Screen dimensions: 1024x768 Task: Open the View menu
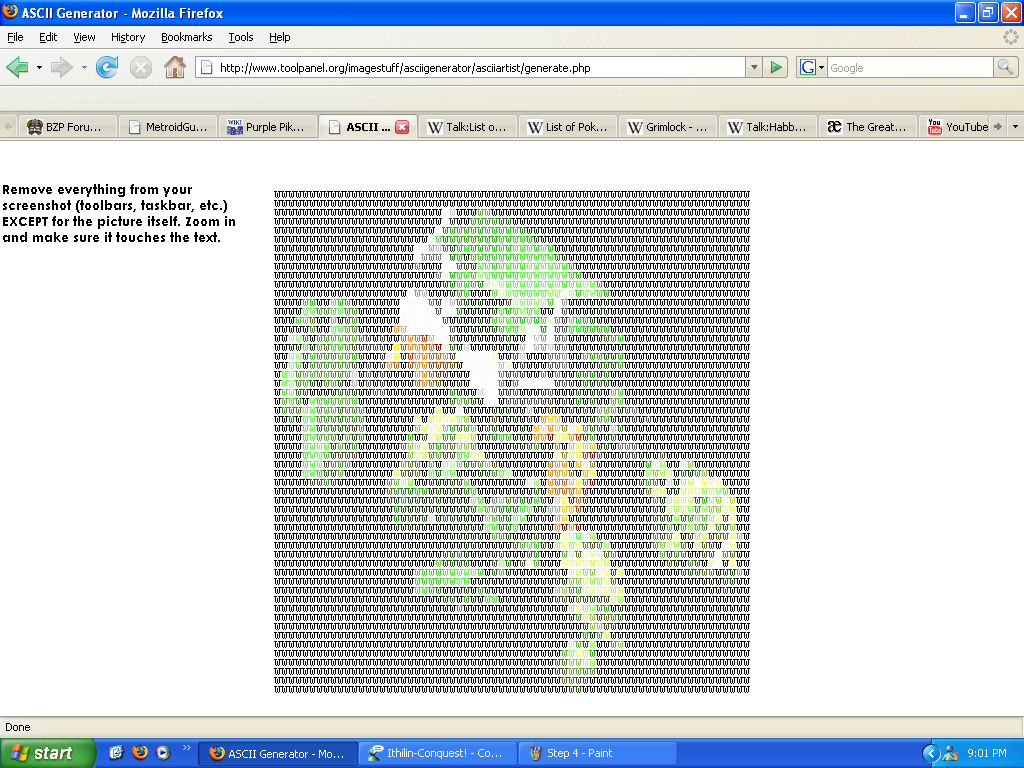click(84, 37)
